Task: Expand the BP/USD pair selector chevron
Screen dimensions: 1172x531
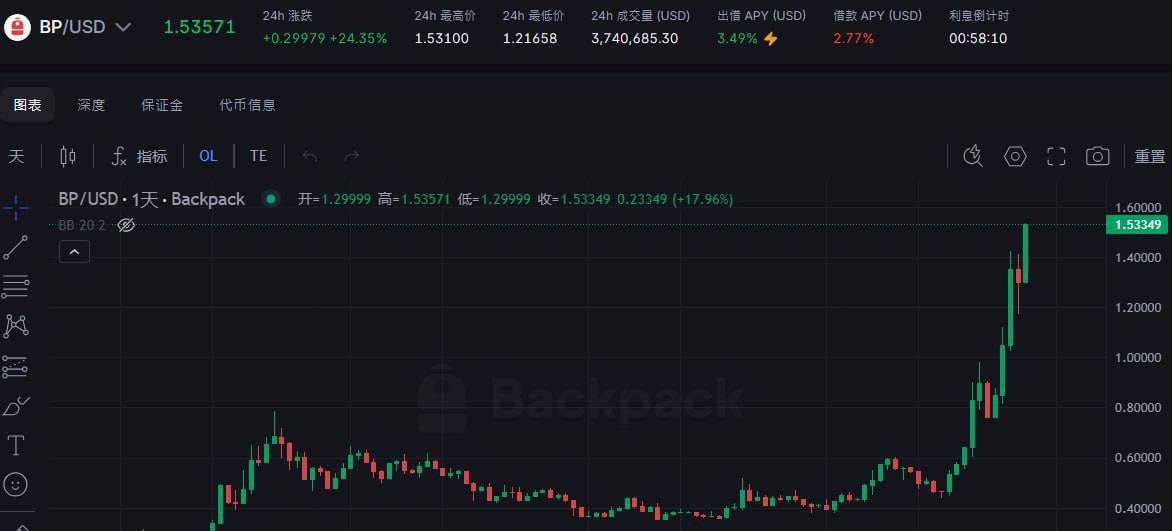Action: tap(123, 28)
